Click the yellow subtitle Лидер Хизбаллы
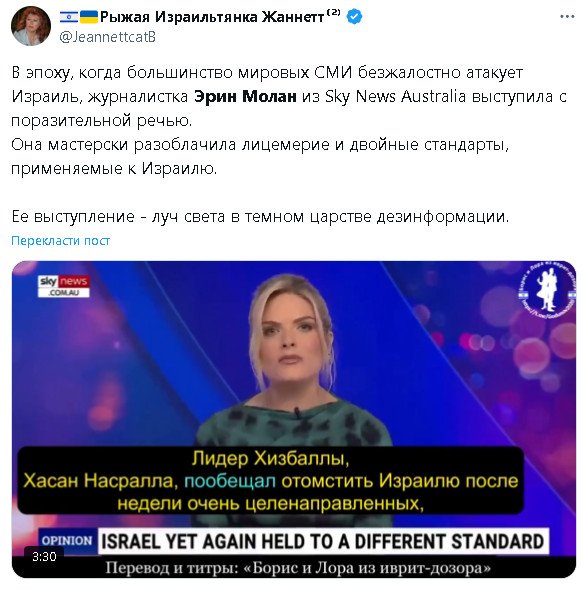The image size is (585, 589). pos(270,459)
